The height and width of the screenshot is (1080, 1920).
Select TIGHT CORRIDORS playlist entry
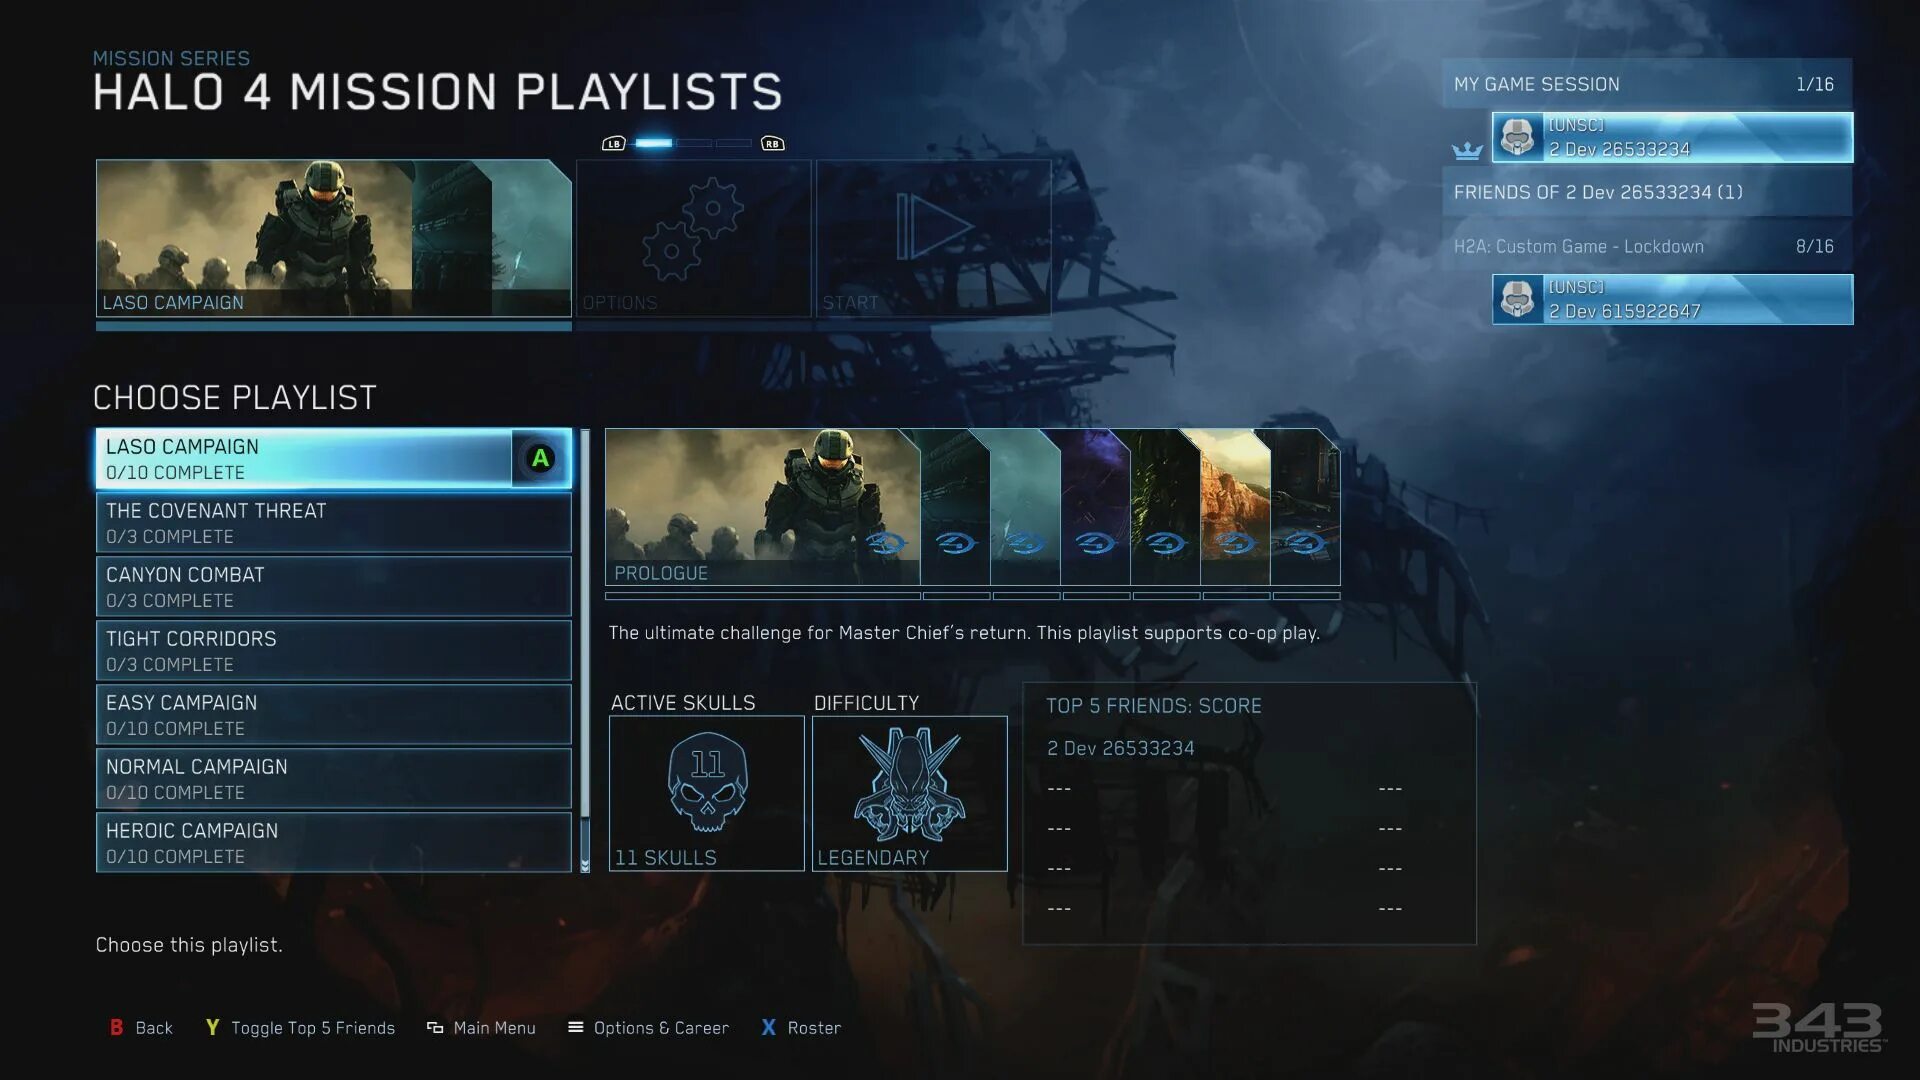click(x=332, y=650)
